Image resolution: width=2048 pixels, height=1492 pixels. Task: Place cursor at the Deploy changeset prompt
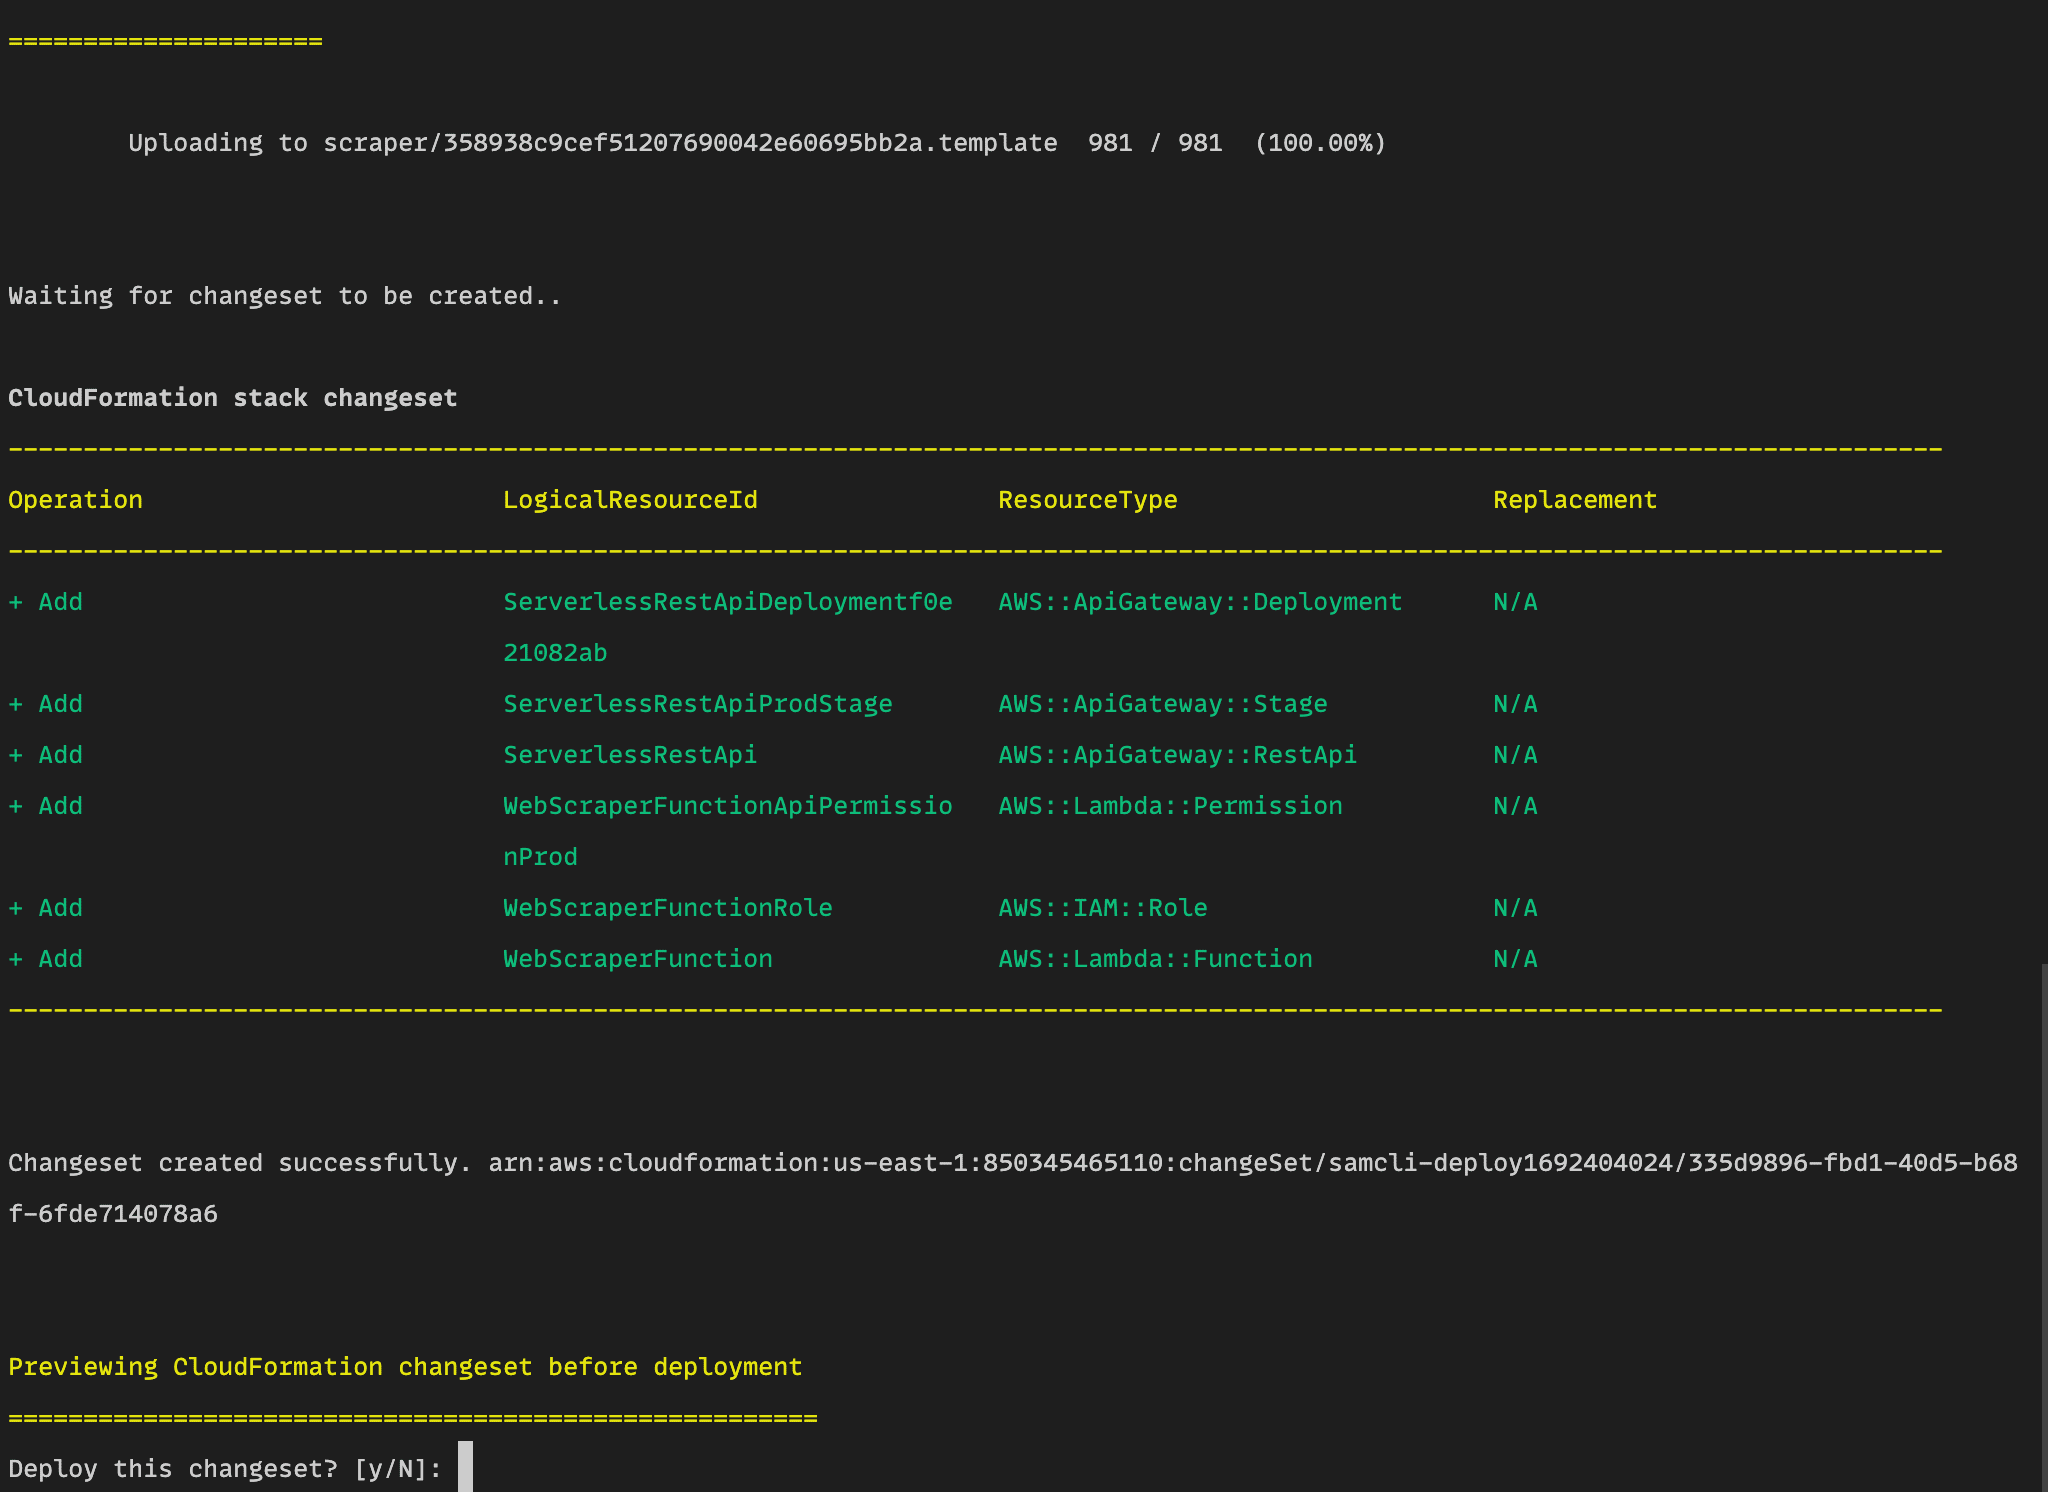220,1468
